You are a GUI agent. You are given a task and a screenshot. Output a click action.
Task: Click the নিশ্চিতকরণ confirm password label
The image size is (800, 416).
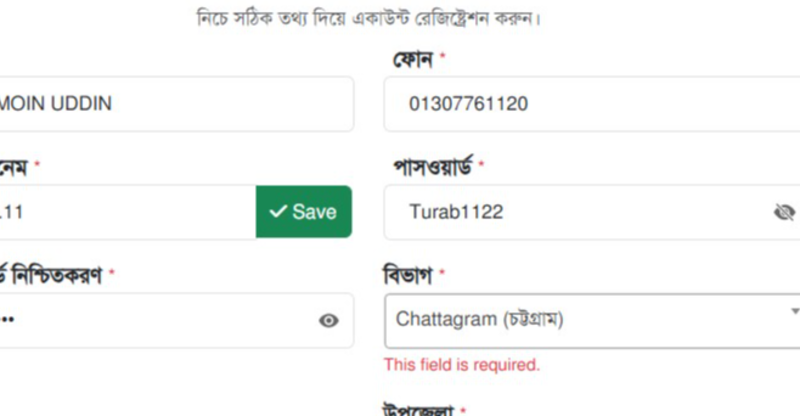50,273
